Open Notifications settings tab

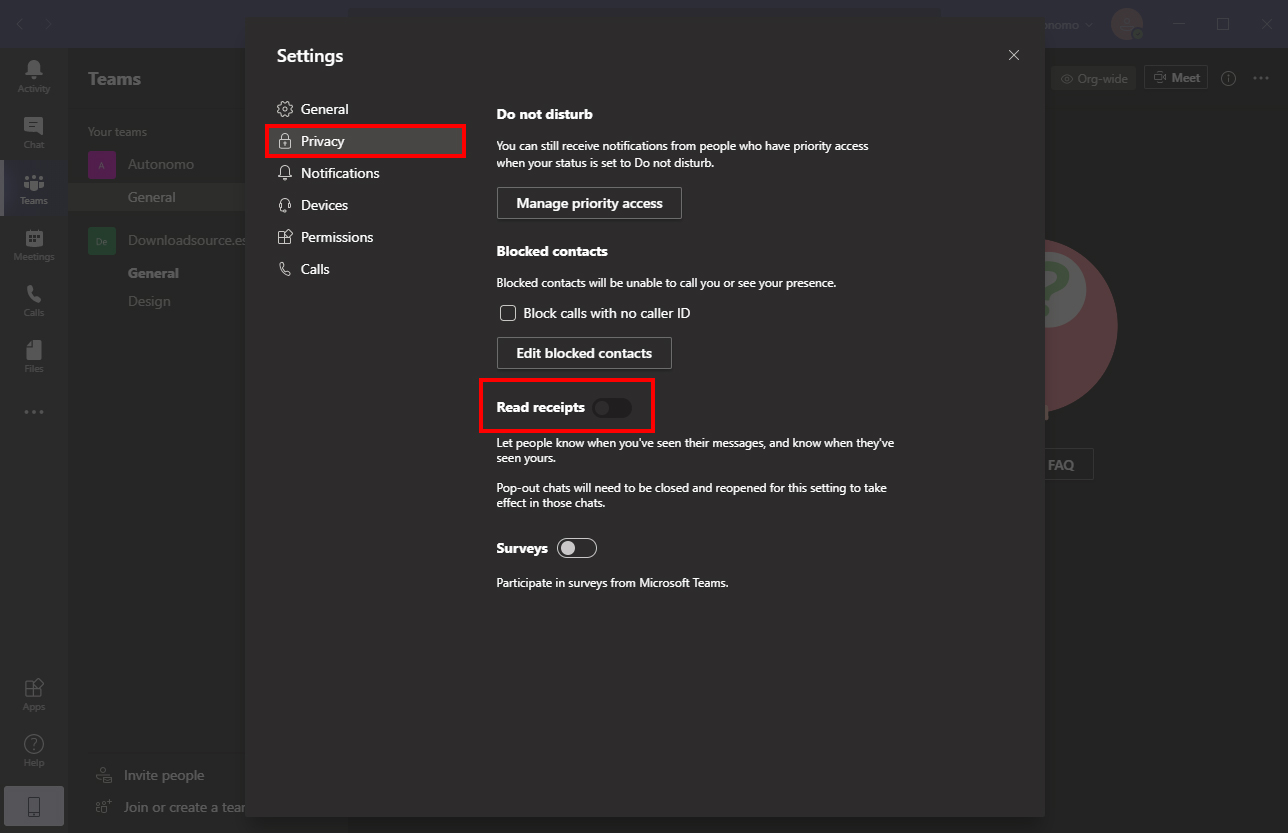(365, 173)
